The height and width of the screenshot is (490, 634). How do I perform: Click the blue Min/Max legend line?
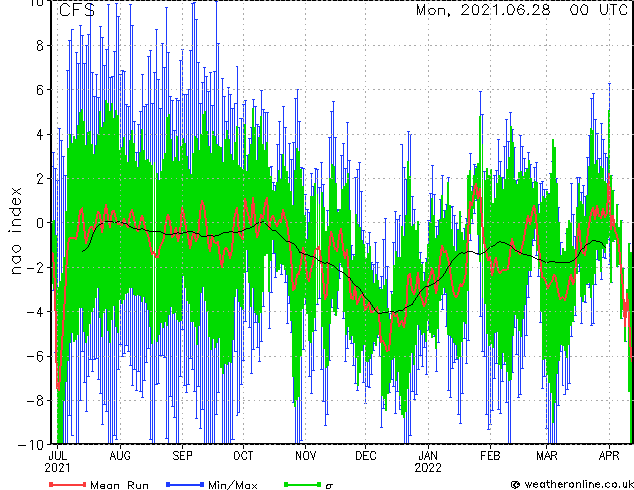(185, 484)
